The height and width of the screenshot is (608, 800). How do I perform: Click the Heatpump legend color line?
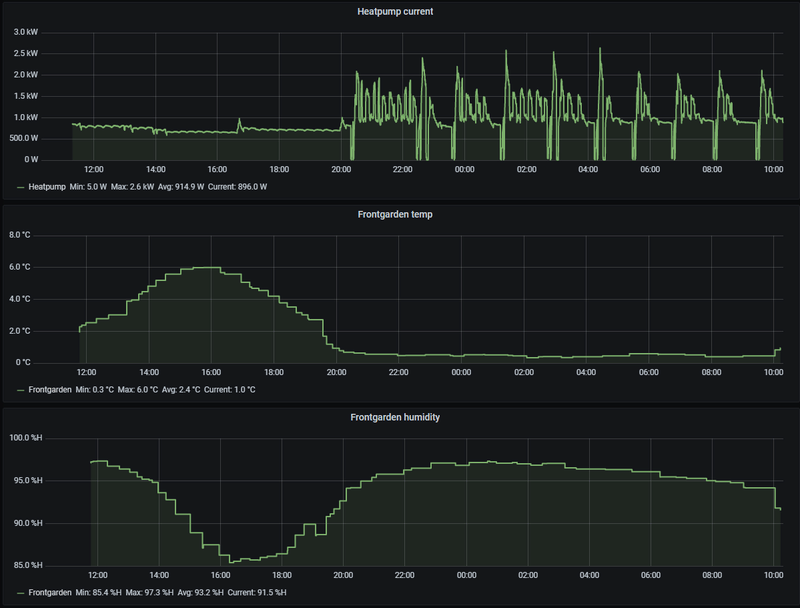(20, 187)
